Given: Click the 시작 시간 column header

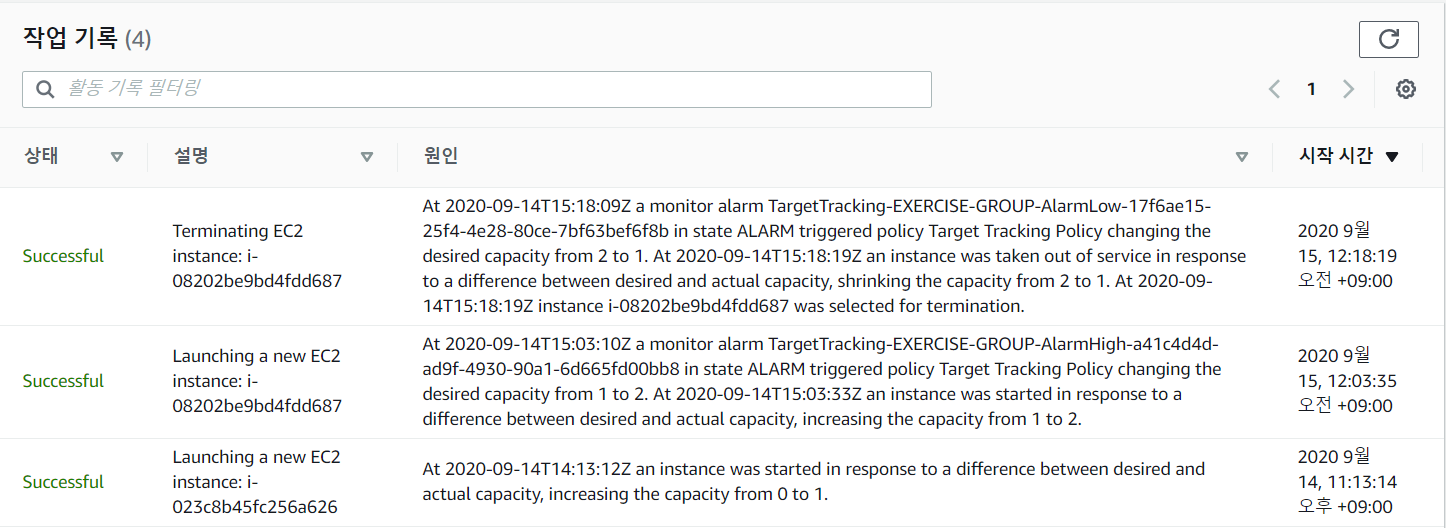Looking at the screenshot, I should click(1336, 156).
